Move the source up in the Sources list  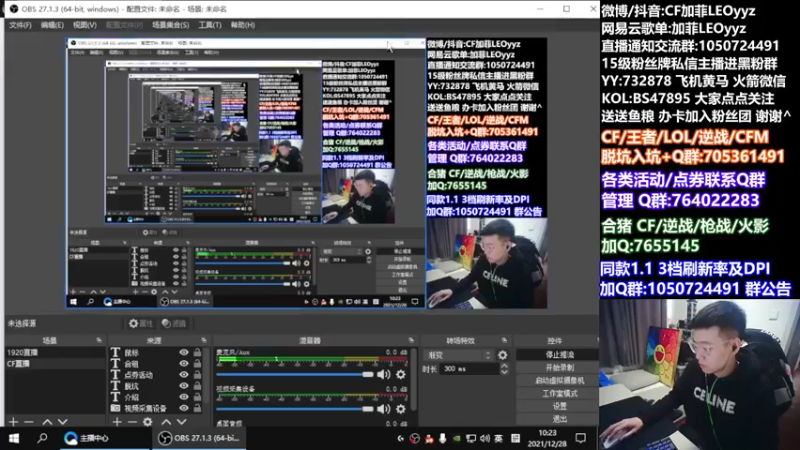click(x=166, y=422)
